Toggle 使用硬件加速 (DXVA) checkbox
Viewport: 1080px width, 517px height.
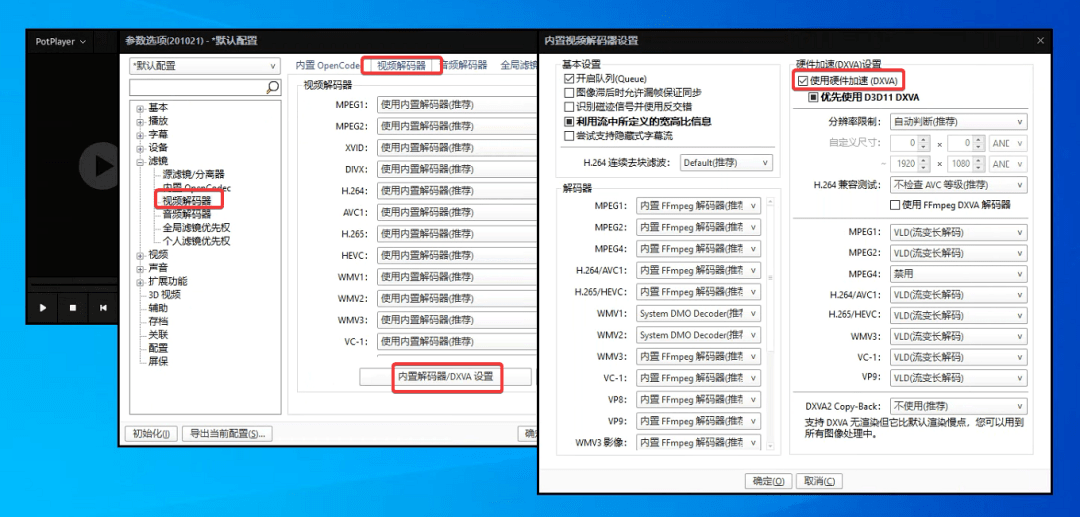(802, 81)
